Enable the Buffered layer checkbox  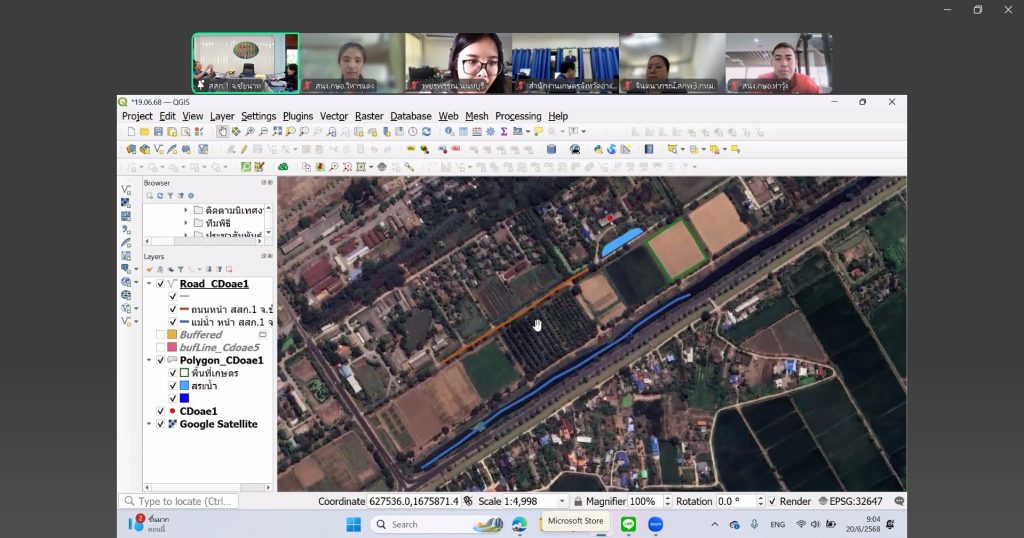click(161, 334)
